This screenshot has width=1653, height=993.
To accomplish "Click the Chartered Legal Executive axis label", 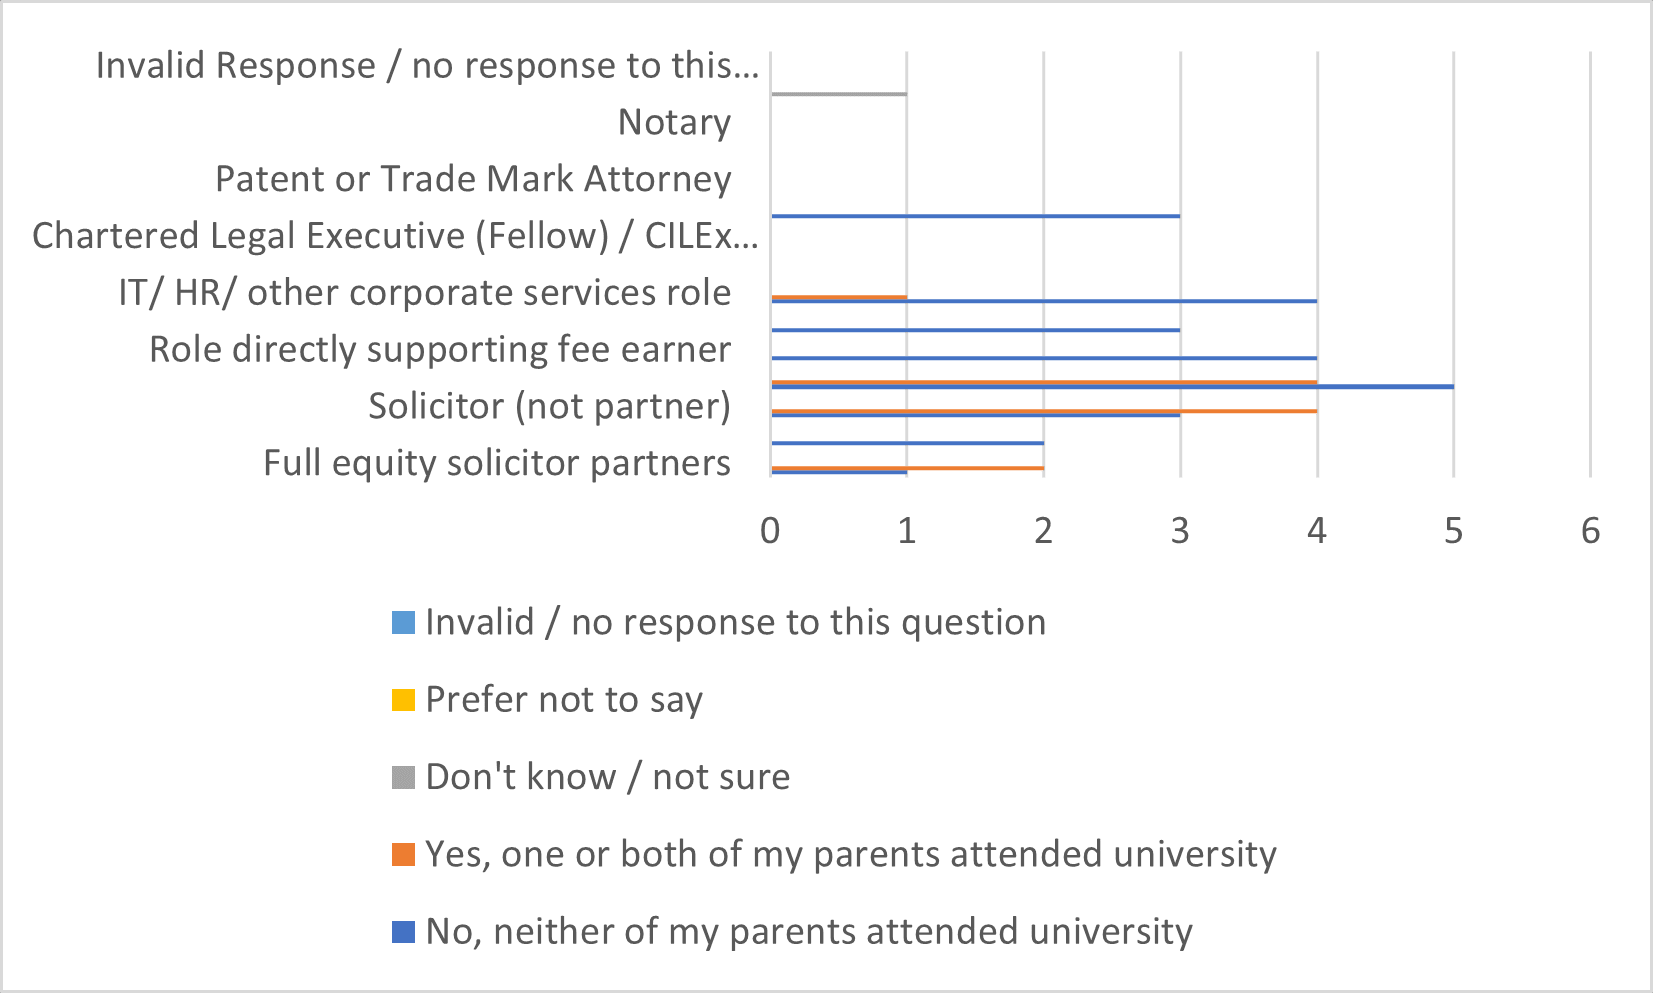I will (x=395, y=236).
